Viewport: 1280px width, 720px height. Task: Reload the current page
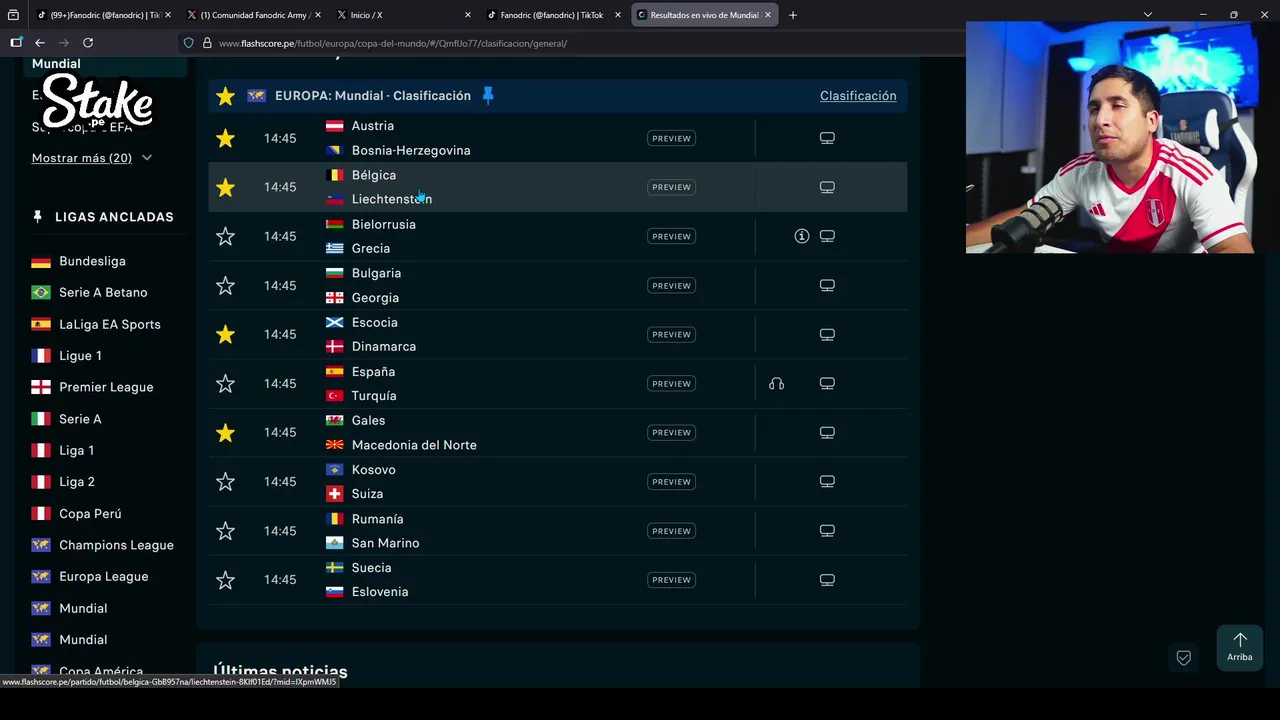88,43
